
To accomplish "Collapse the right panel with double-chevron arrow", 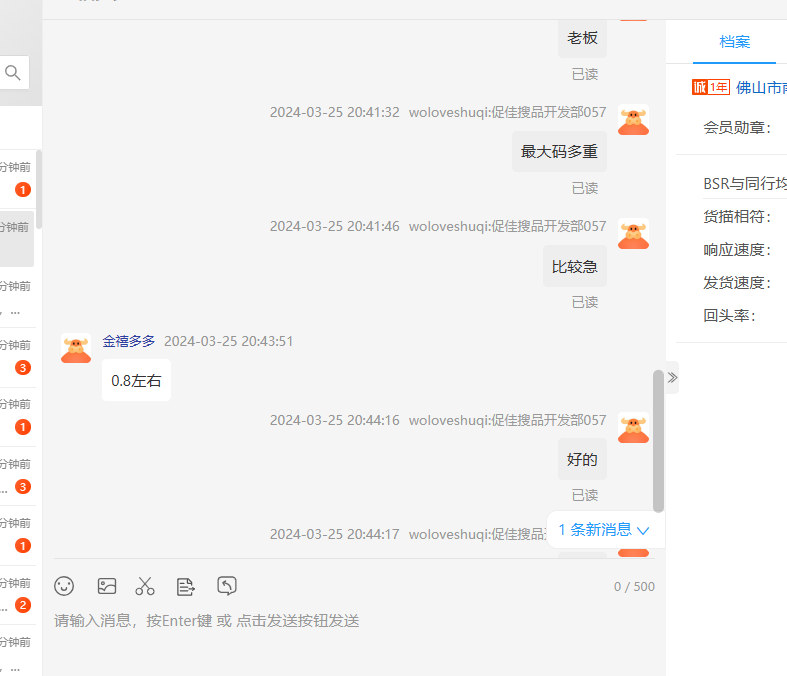I will [x=672, y=377].
